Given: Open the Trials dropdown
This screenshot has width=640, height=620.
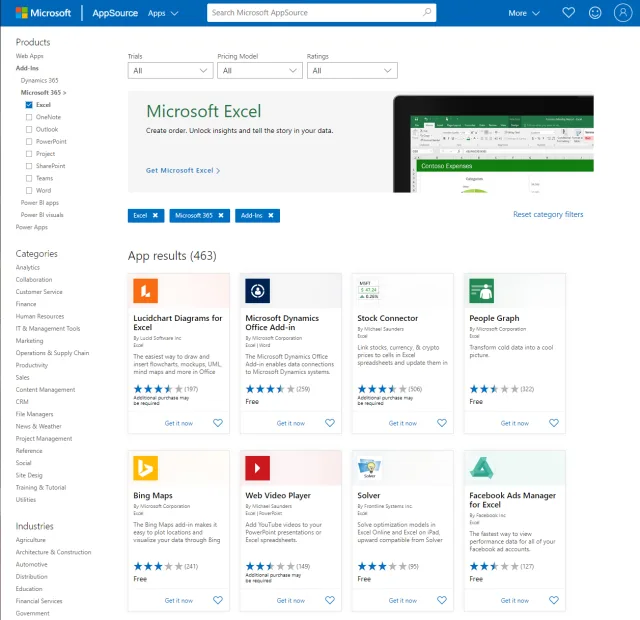Looking at the screenshot, I should [x=170, y=71].
